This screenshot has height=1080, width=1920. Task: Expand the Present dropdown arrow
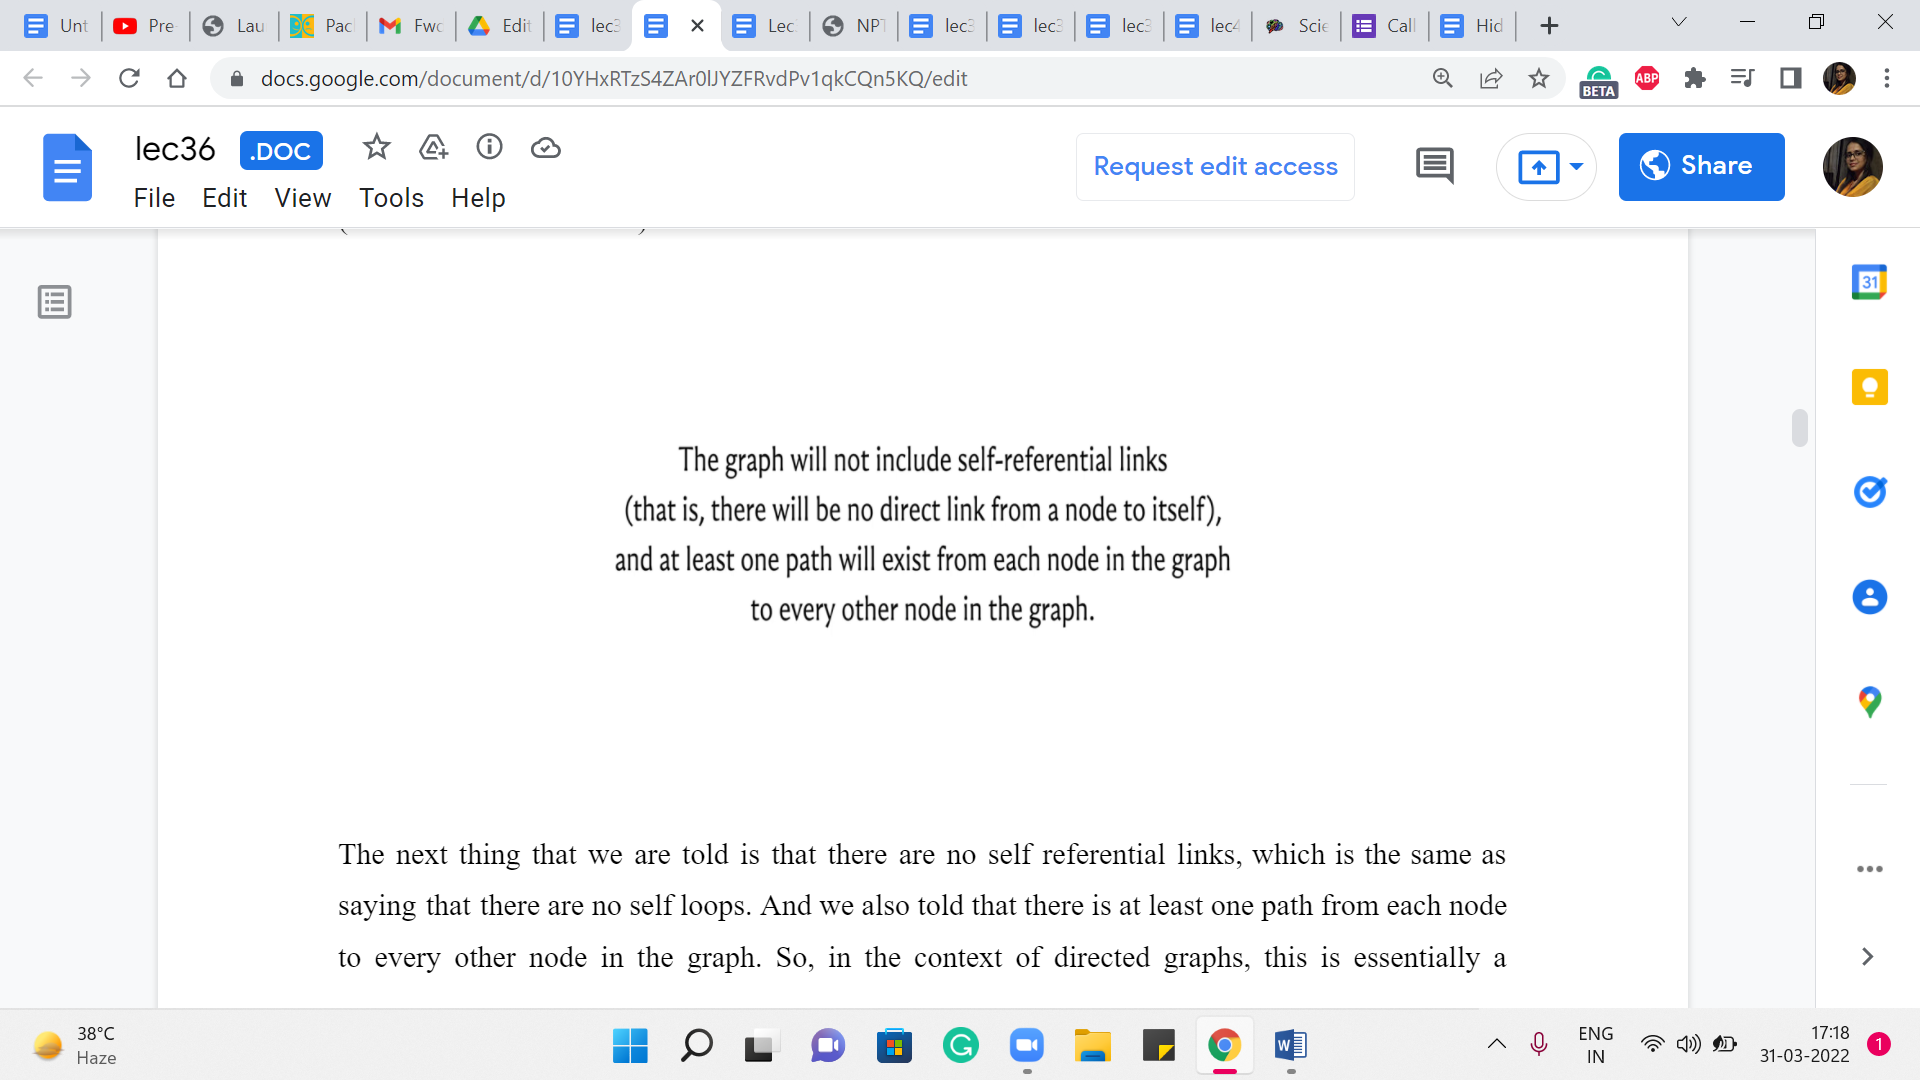tap(1576, 167)
